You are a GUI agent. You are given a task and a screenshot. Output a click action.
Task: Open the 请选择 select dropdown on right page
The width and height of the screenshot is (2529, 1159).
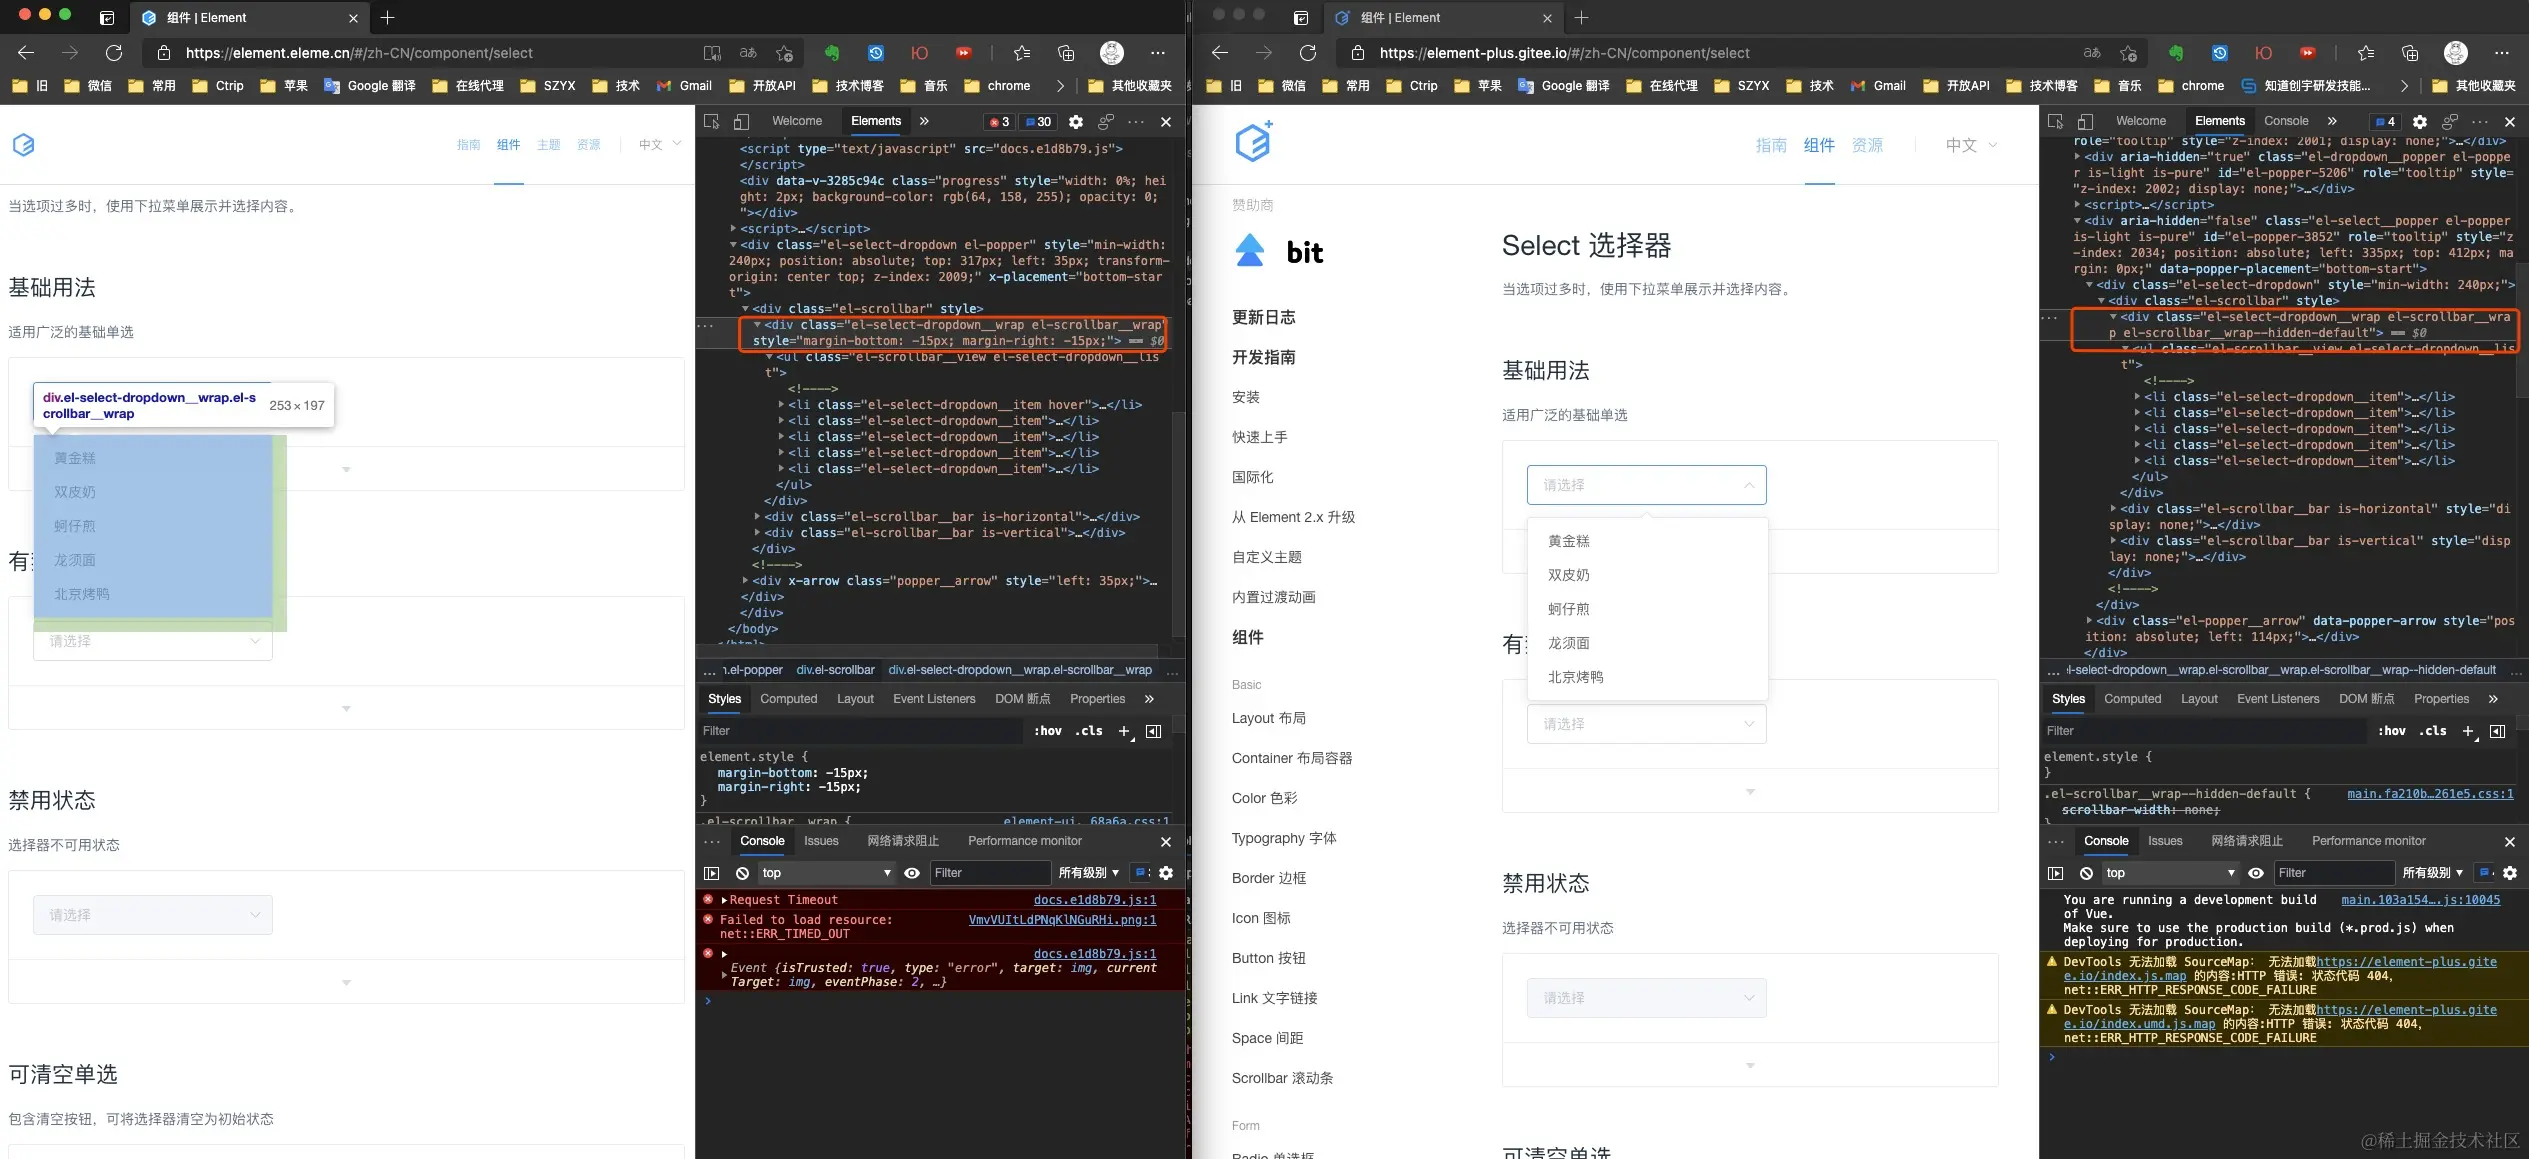coord(1646,485)
